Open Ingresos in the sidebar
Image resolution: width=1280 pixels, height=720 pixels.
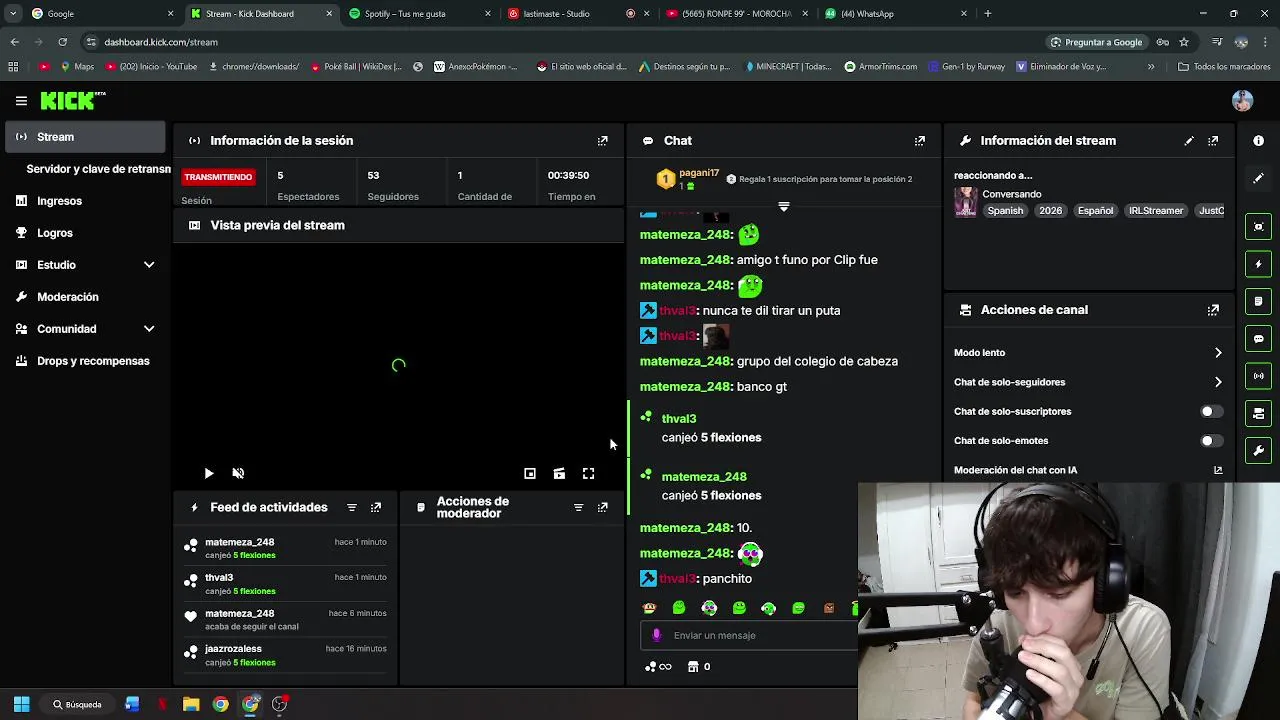pyautogui.click(x=85, y=201)
